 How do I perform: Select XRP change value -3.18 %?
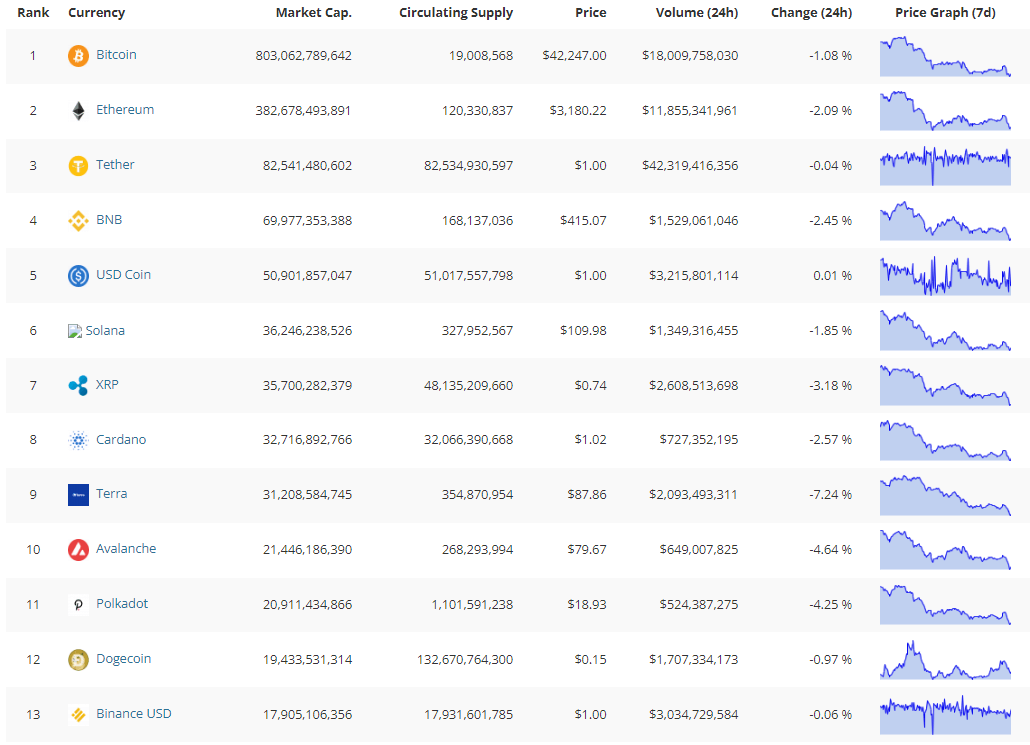click(x=830, y=386)
